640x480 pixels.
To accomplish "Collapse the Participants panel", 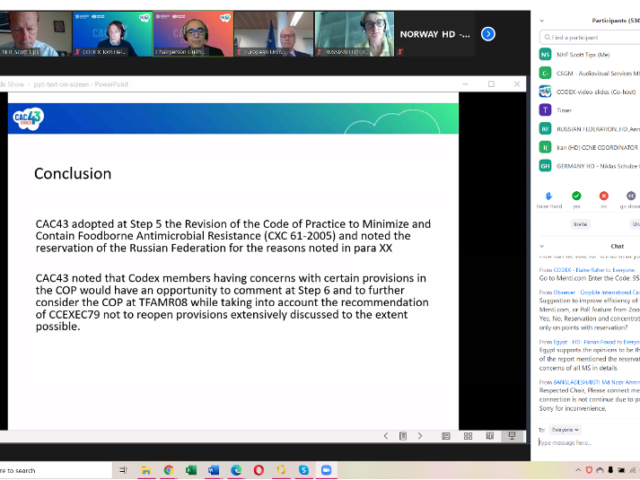I will click(541, 19).
